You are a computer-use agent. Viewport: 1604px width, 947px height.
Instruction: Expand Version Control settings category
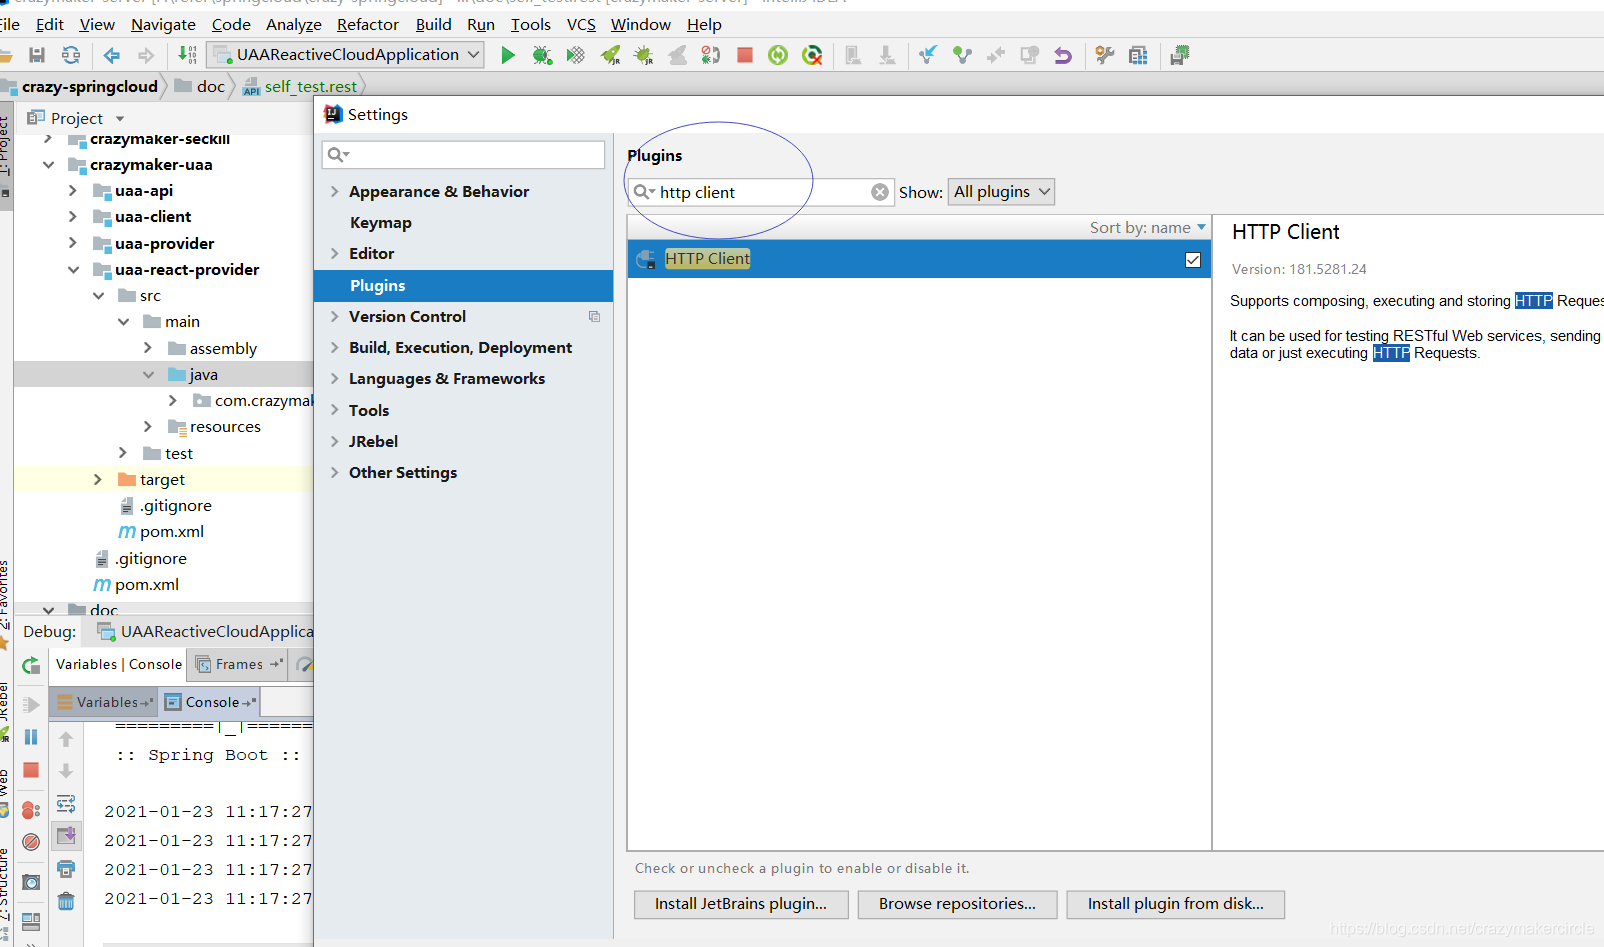click(x=335, y=316)
